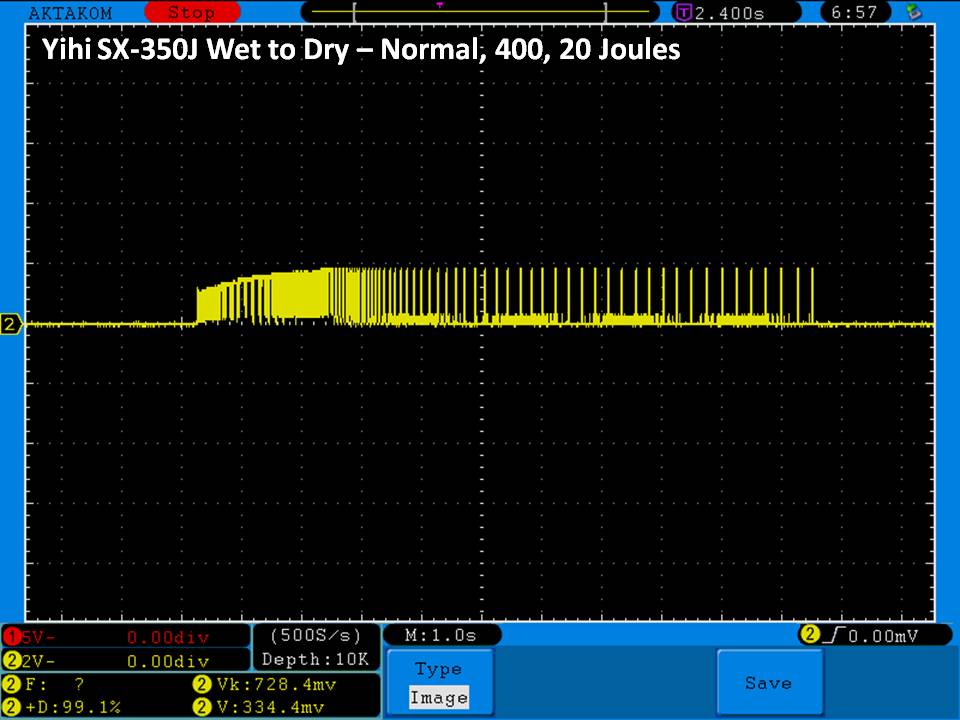Click the USB connection status icon

pyautogui.click(x=911, y=12)
